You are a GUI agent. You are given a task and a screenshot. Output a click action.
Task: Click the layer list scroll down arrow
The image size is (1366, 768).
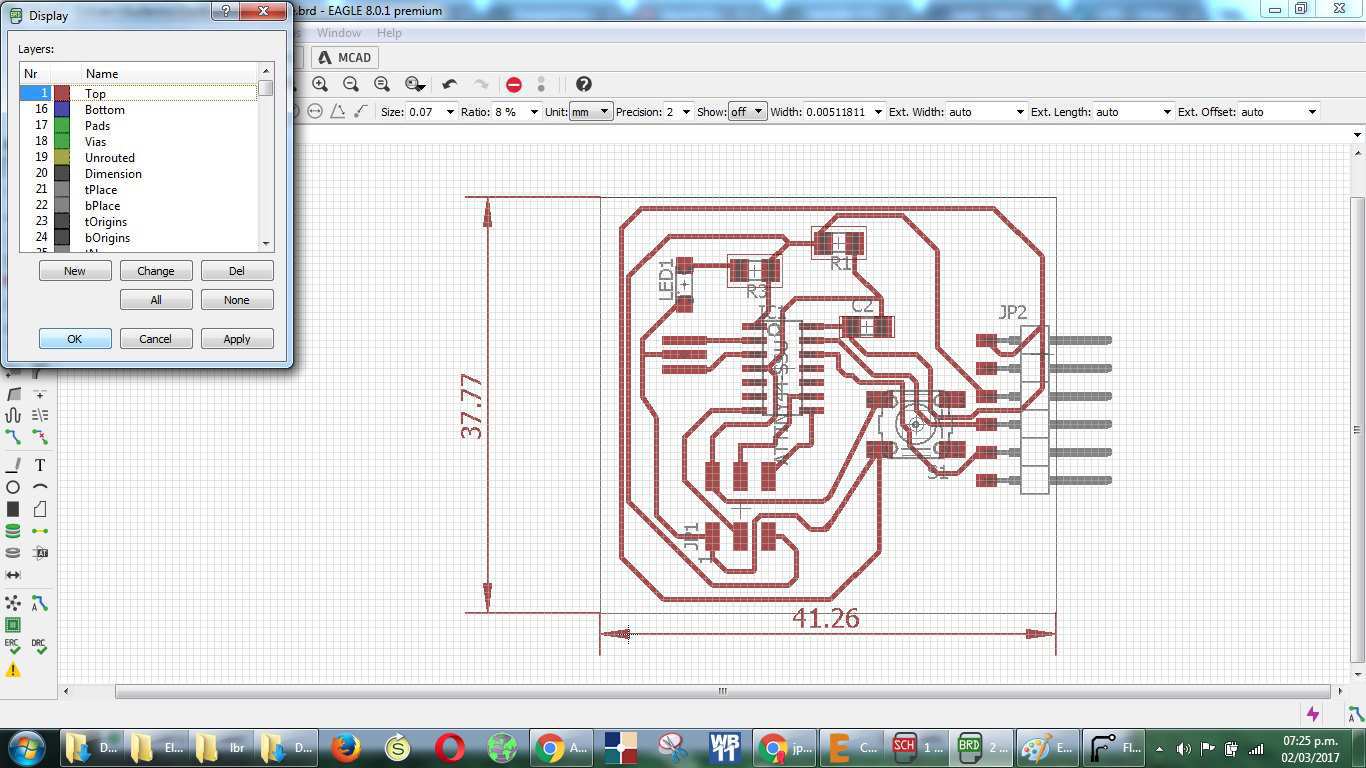click(x=266, y=243)
